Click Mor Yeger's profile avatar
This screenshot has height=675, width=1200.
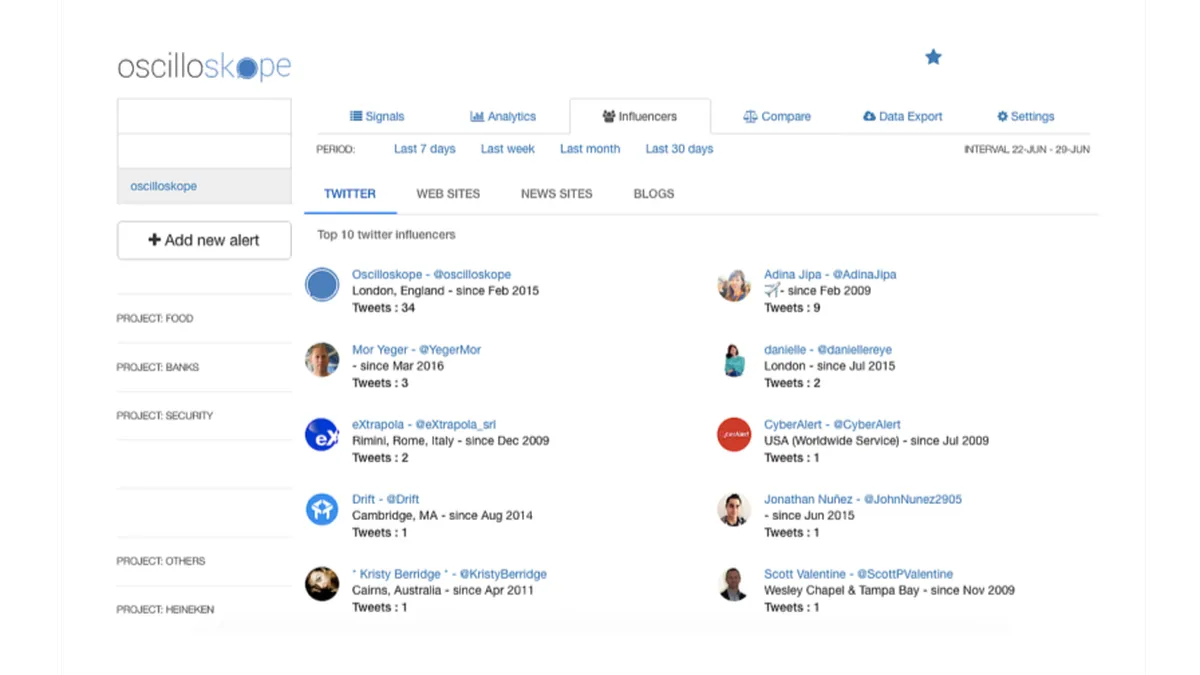pos(322,360)
